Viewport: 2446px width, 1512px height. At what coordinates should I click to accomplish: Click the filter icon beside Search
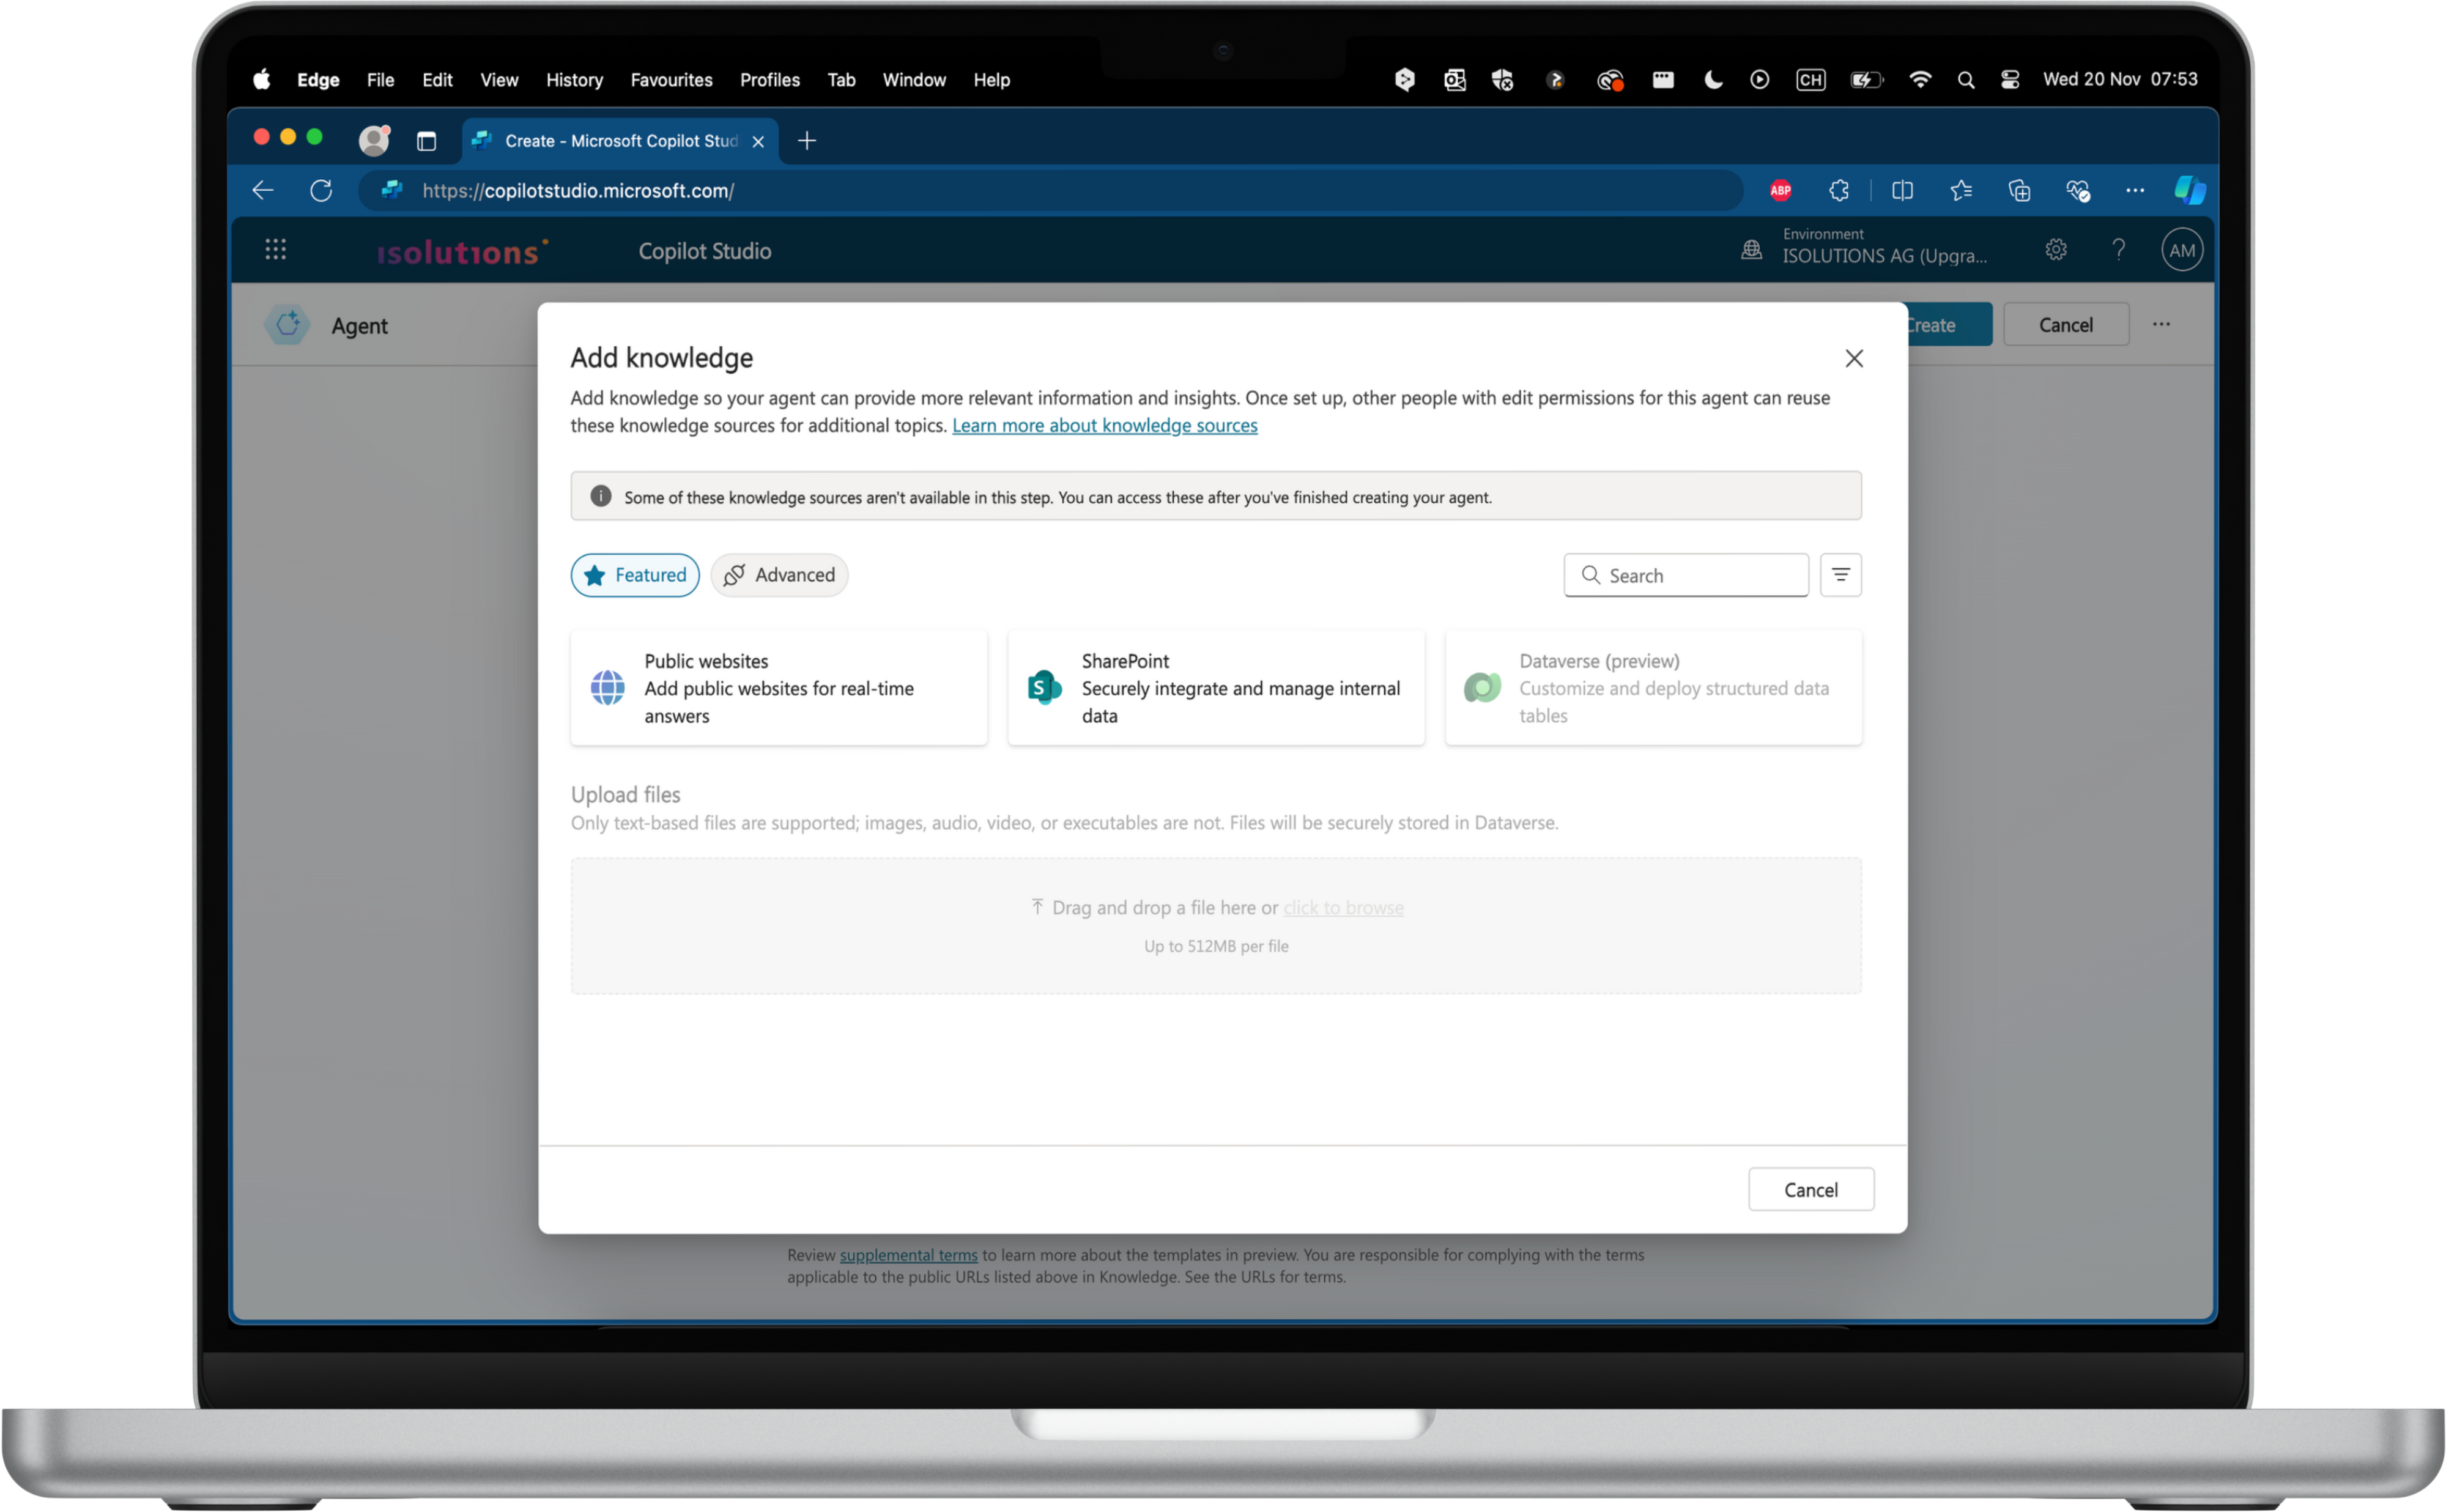(1840, 575)
